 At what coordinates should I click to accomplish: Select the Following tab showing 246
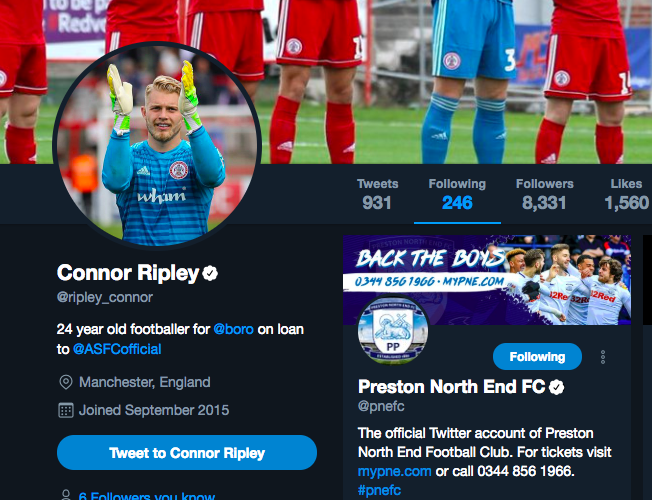coord(457,194)
